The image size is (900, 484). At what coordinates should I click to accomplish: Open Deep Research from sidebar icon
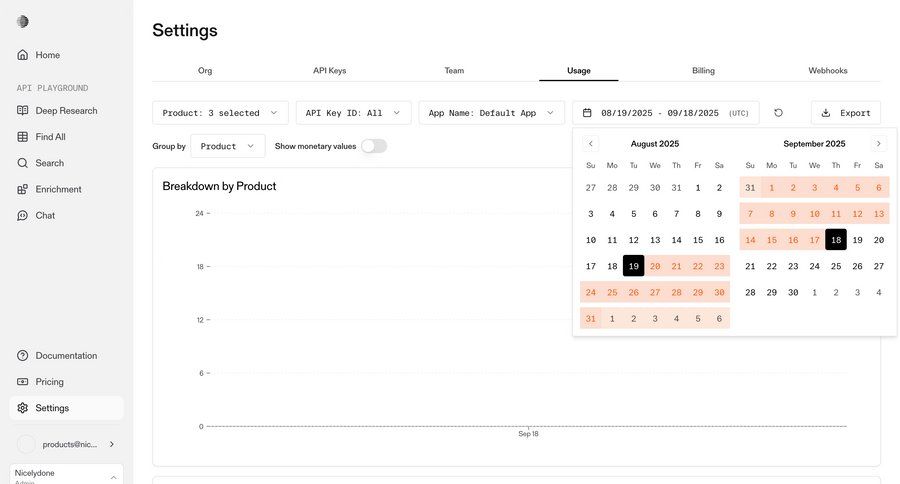click(23, 110)
